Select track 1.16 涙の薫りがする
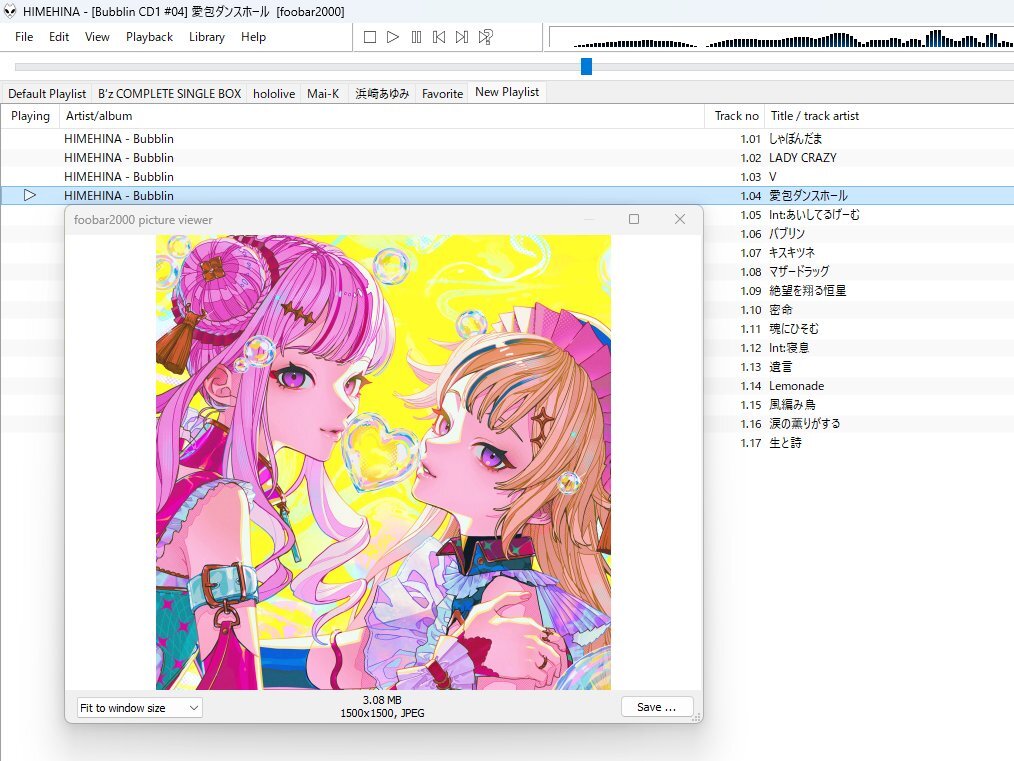 (859, 423)
